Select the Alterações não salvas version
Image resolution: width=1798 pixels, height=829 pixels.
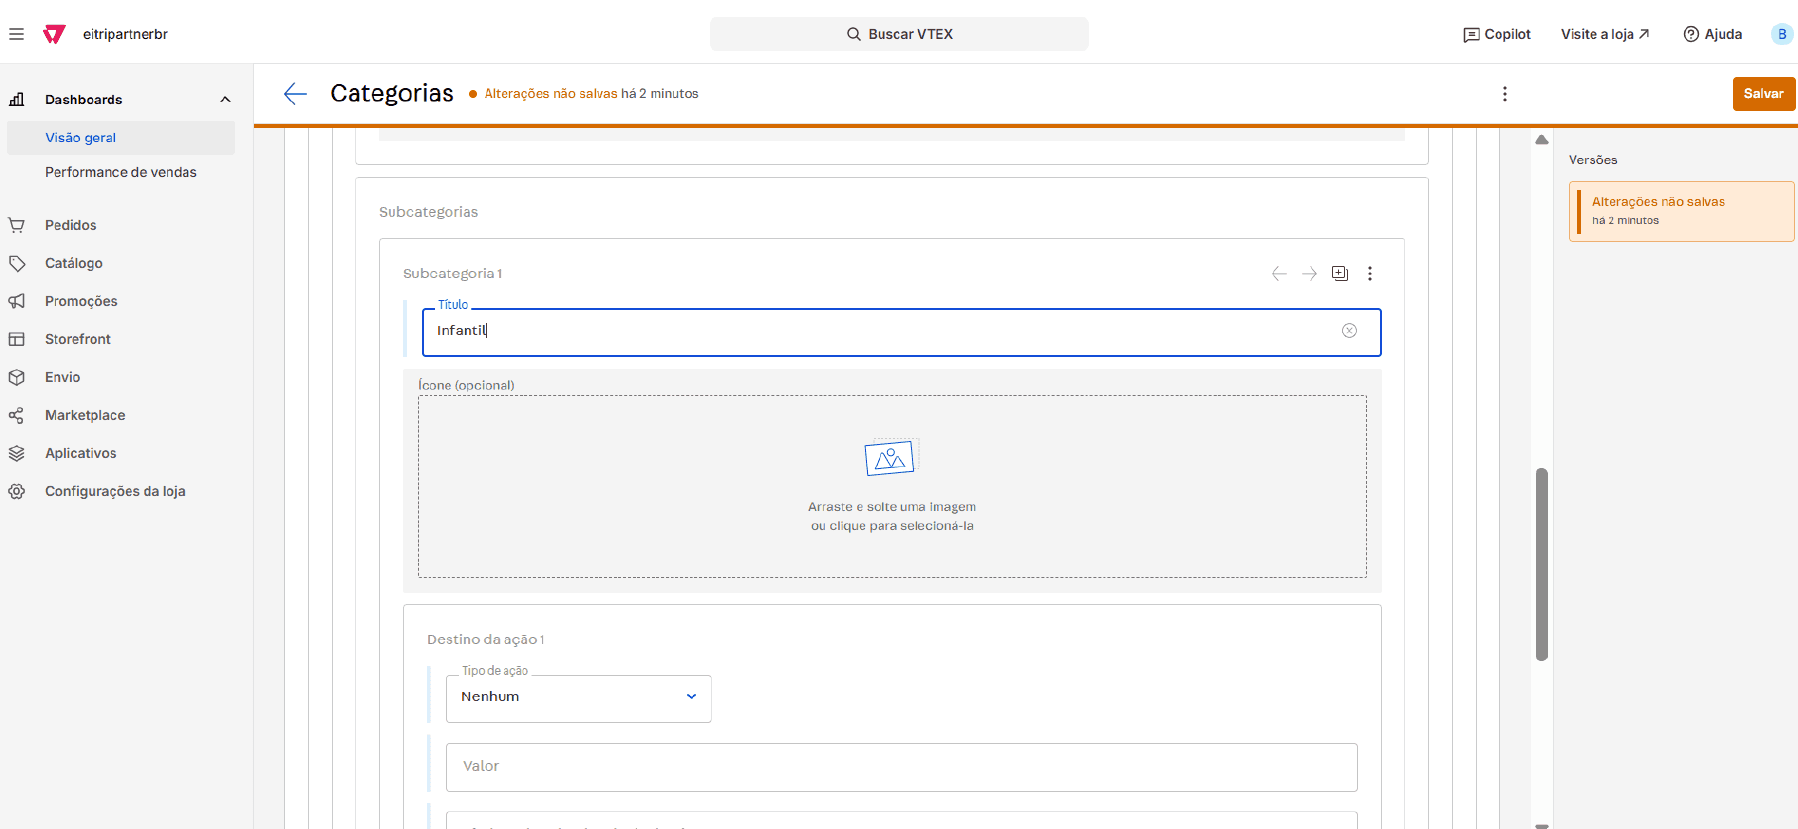pyautogui.click(x=1681, y=211)
